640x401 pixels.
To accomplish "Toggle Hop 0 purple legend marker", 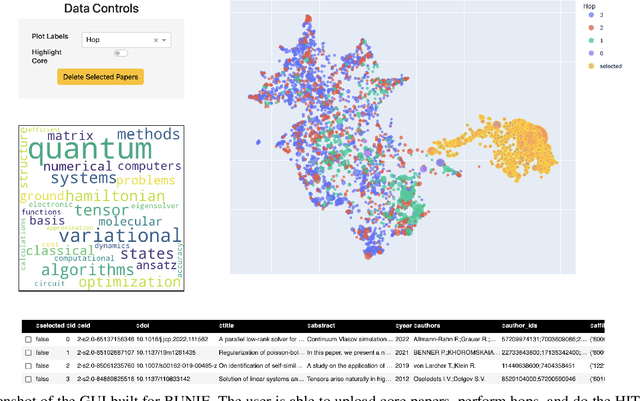I will coord(591,51).
